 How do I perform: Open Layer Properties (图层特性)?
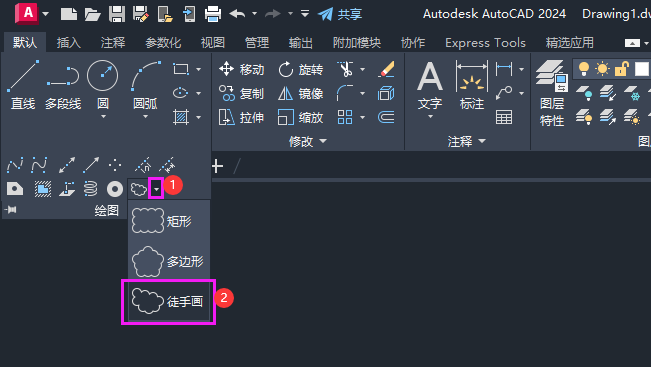pos(552,93)
